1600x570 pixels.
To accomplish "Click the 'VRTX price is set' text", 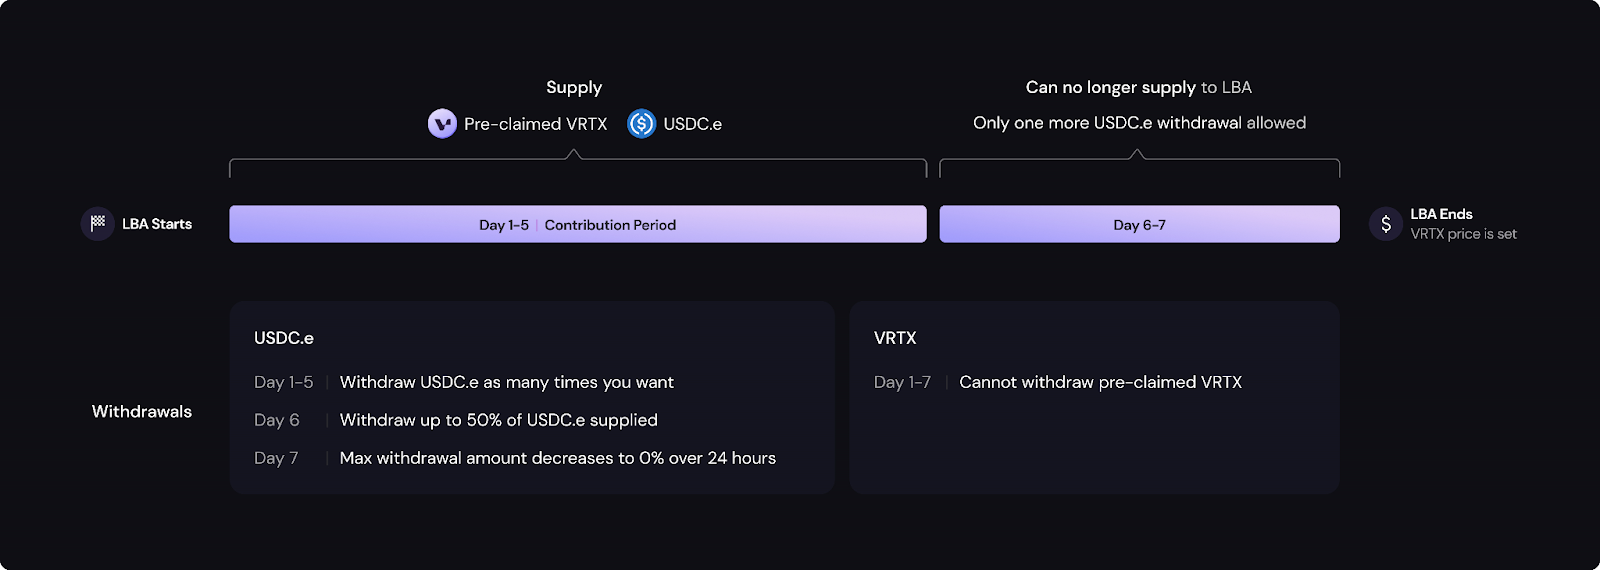I will pyautogui.click(x=1463, y=234).
